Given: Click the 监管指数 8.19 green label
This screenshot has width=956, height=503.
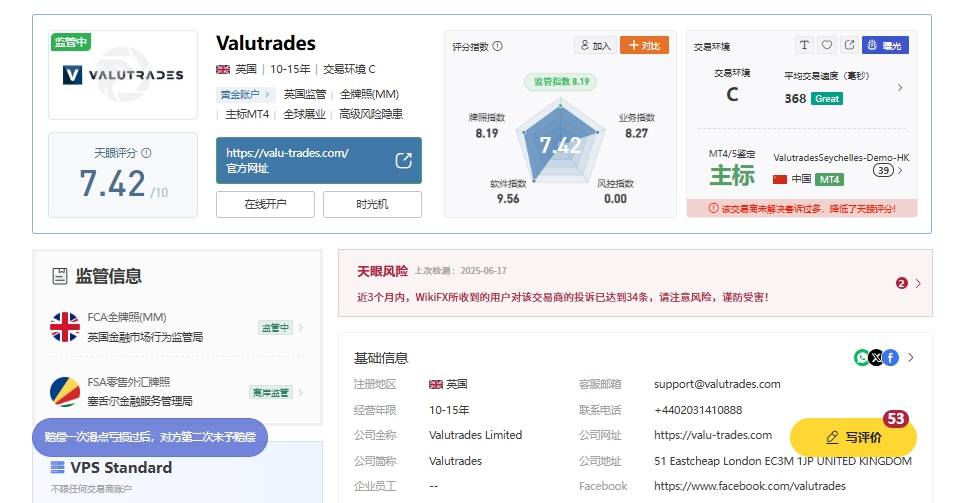Looking at the screenshot, I should pos(561,82).
